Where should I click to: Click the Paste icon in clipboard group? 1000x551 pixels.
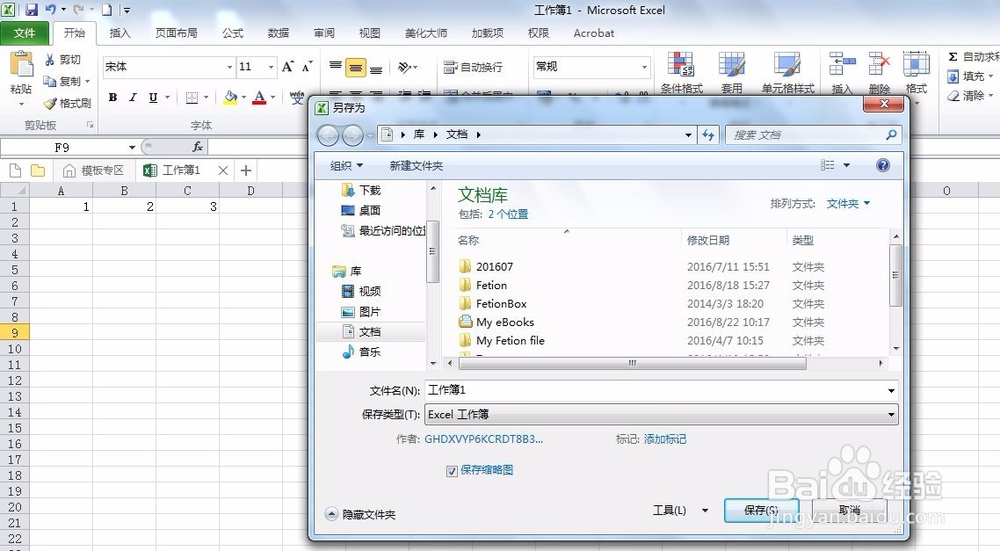point(21,64)
